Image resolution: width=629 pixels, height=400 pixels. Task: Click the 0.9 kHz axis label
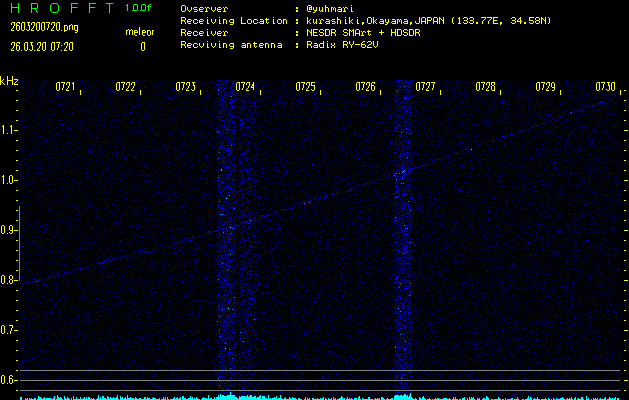click(7, 230)
